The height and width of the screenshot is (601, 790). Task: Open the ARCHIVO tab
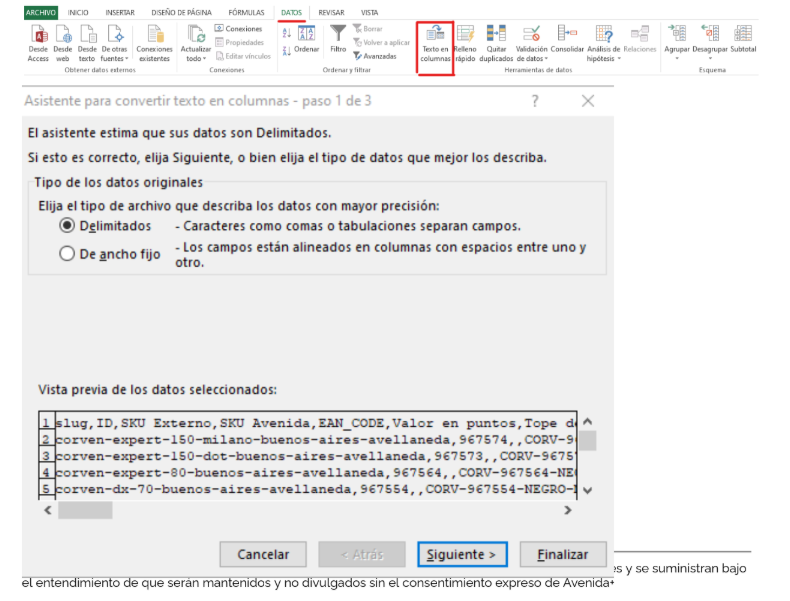[41, 12]
